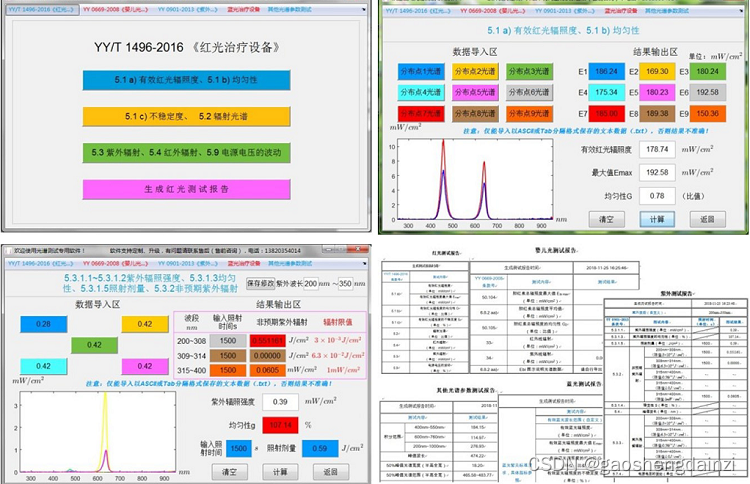Click magenta data import button showing 0.42
Image resolution: width=750 pixels, height=484 pixels.
(145, 366)
